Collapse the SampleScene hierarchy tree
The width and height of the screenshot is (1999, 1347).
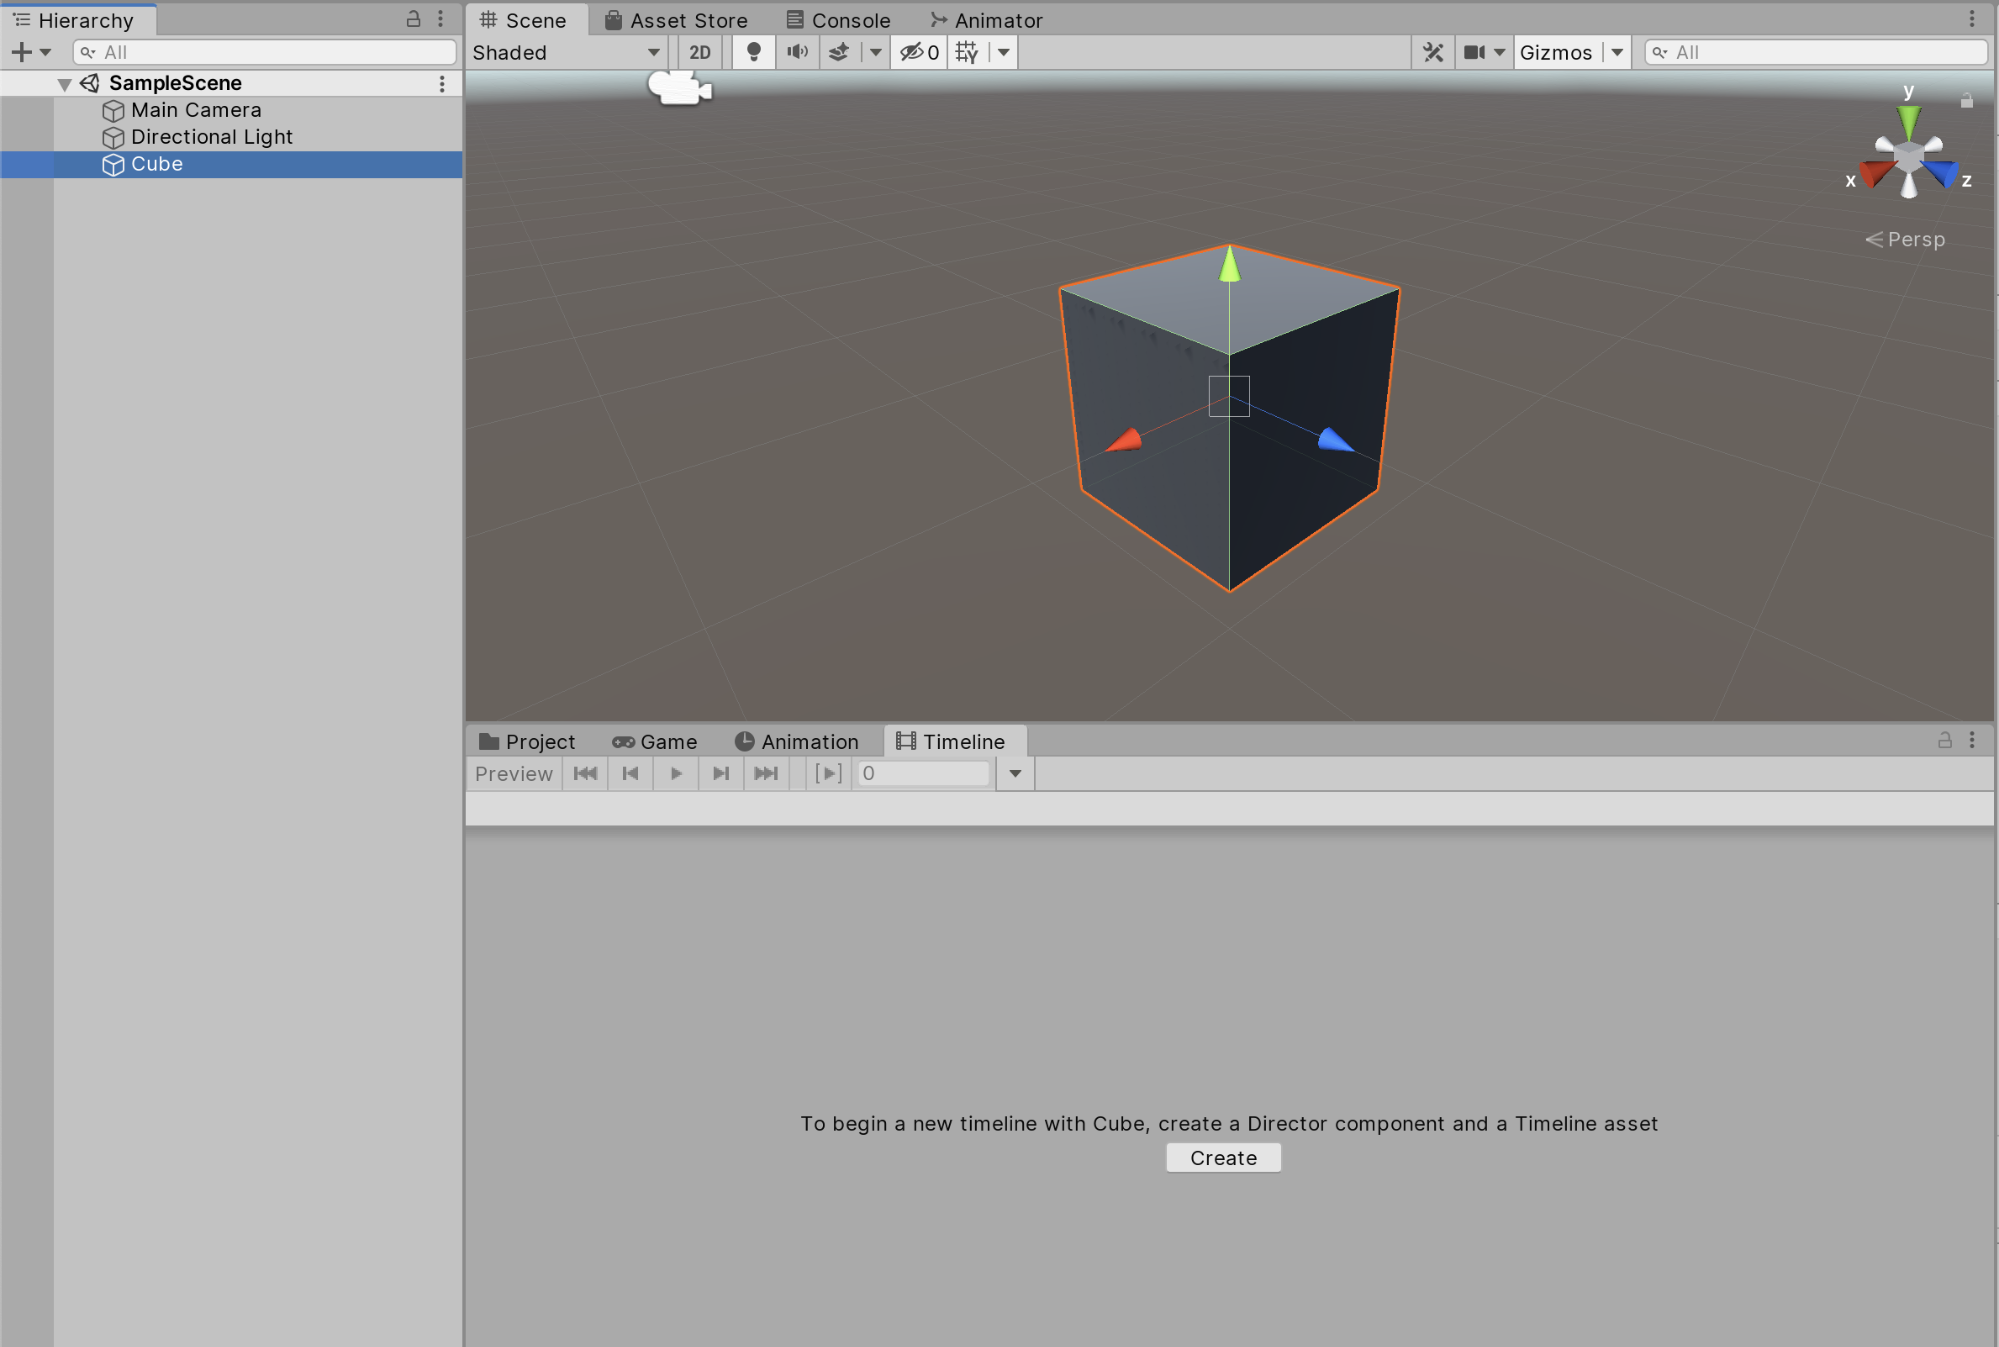pyautogui.click(x=64, y=84)
